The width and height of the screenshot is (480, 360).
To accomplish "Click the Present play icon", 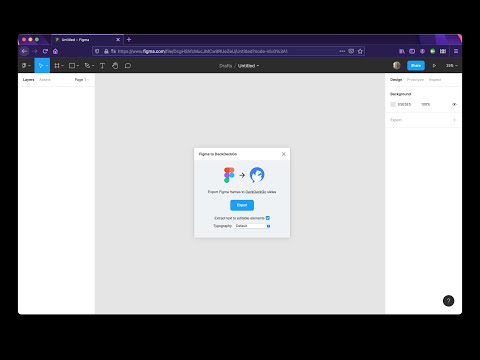I will coord(434,66).
